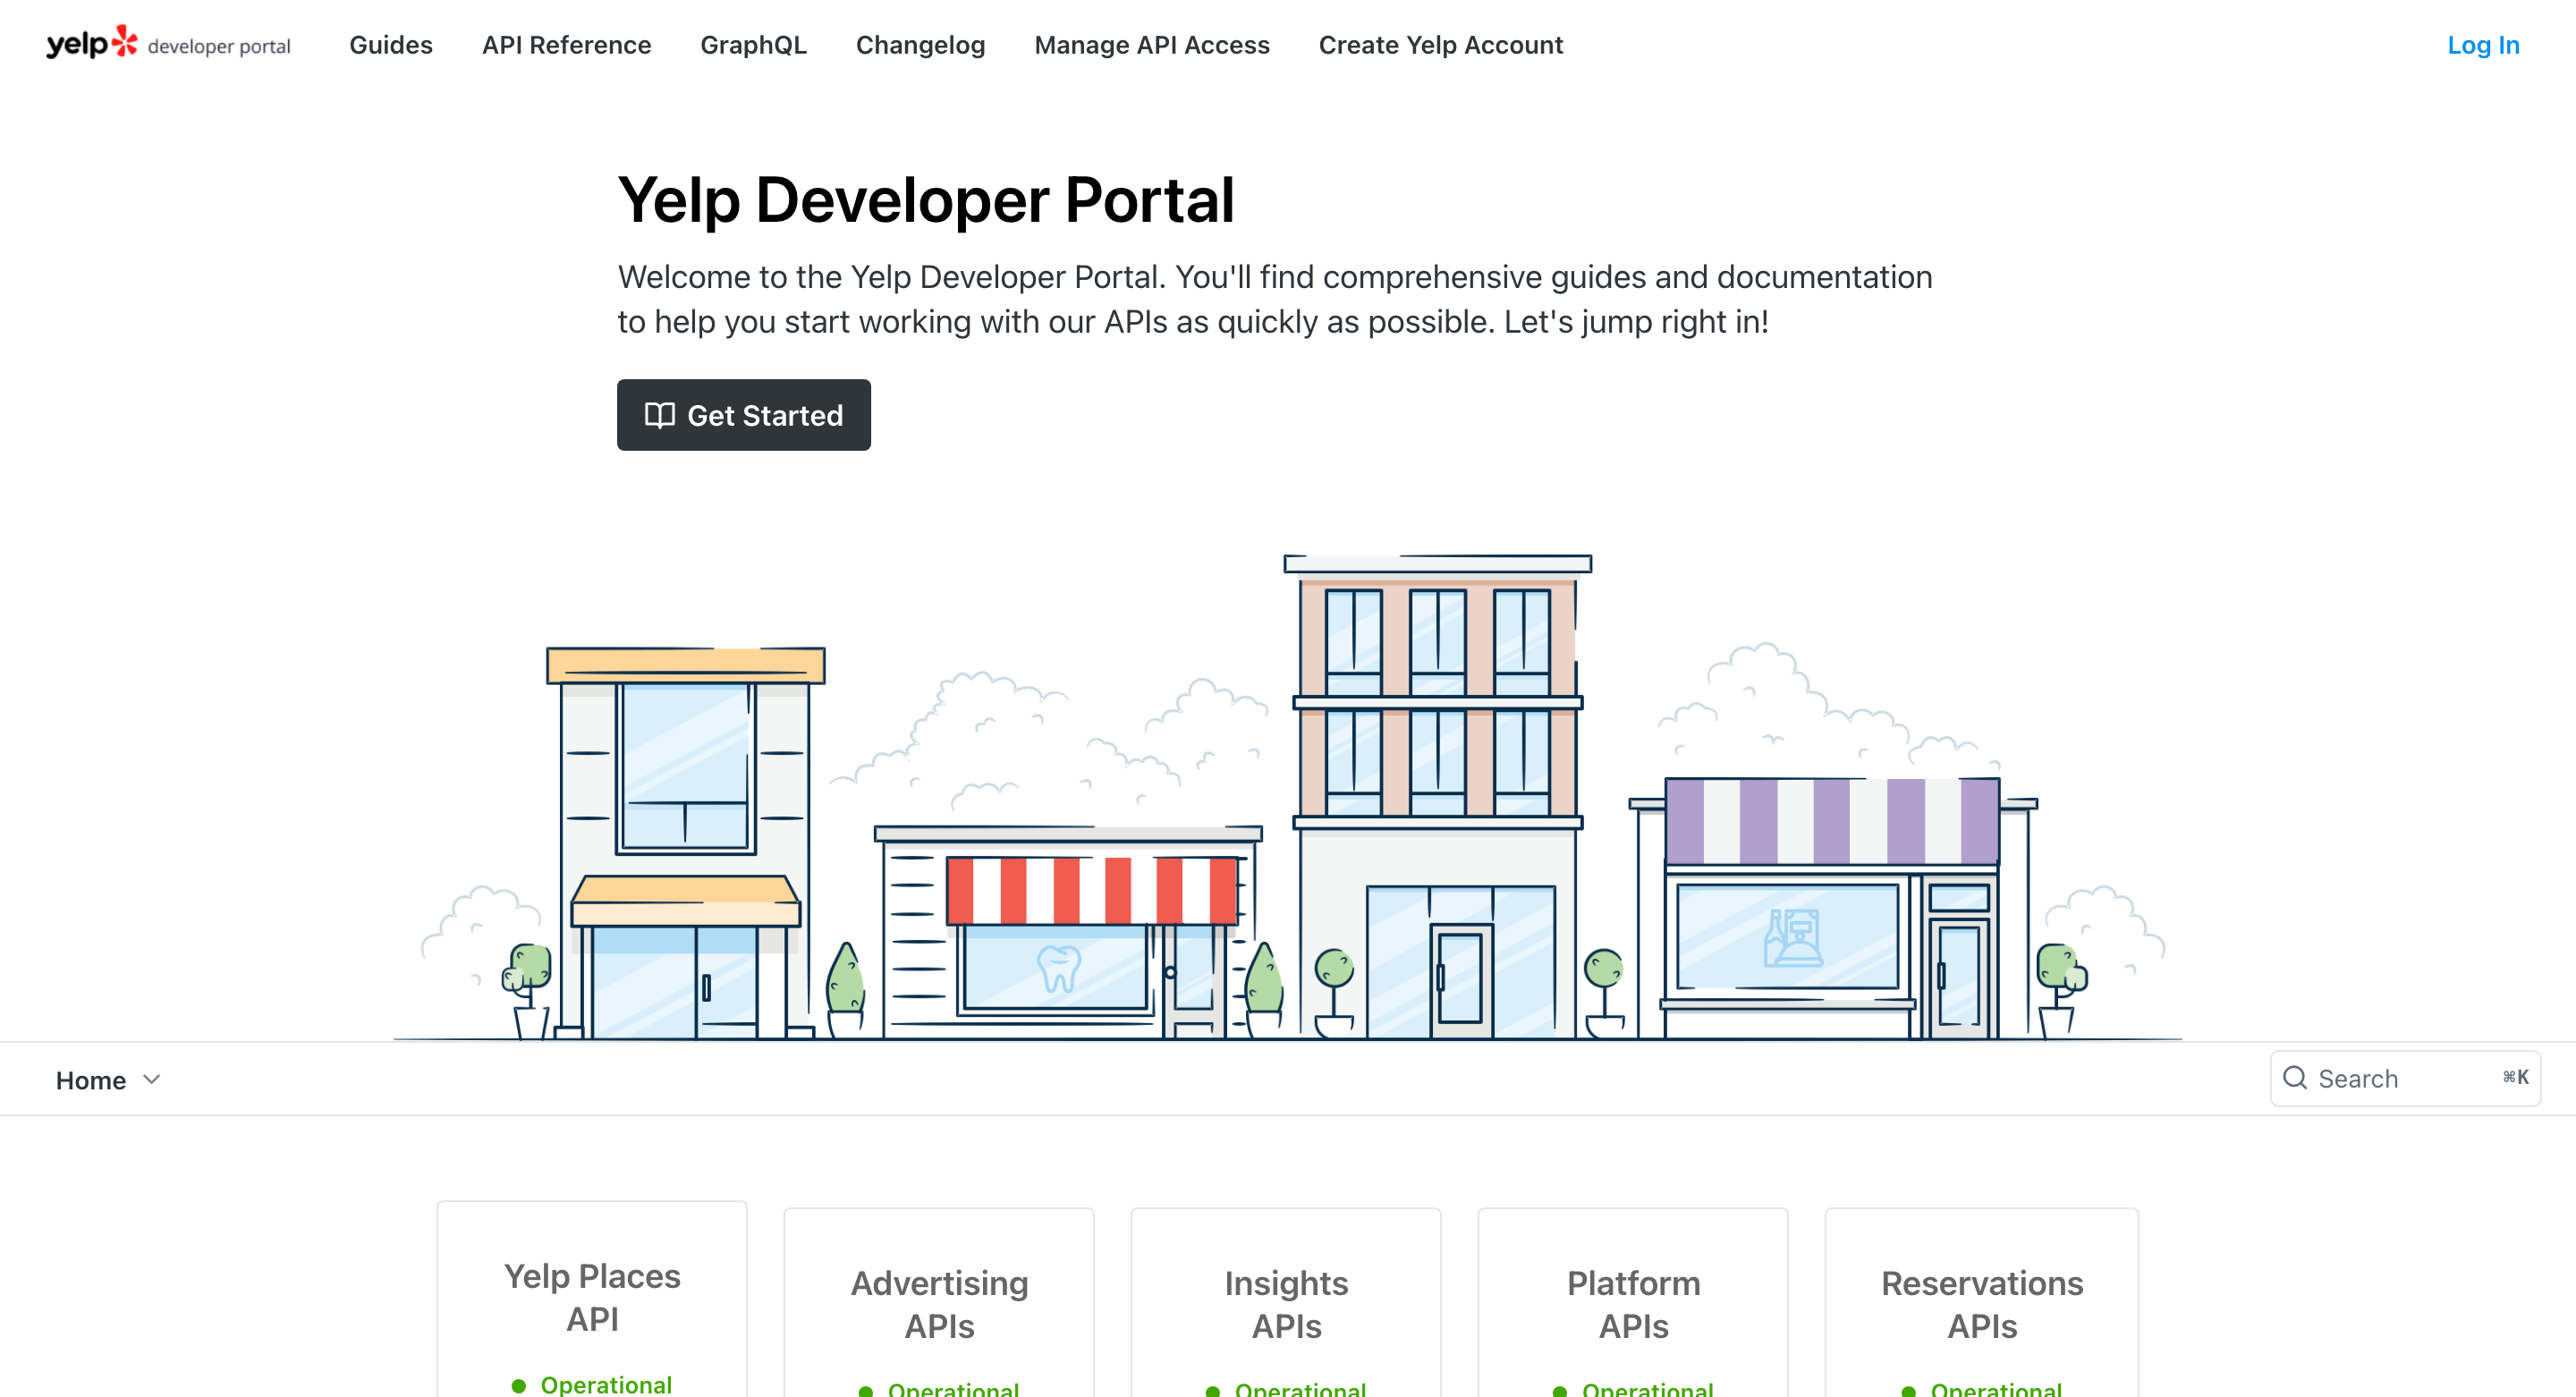Select Manage API Access
The width and height of the screenshot is (2576, 1397).
point(1152,45)
